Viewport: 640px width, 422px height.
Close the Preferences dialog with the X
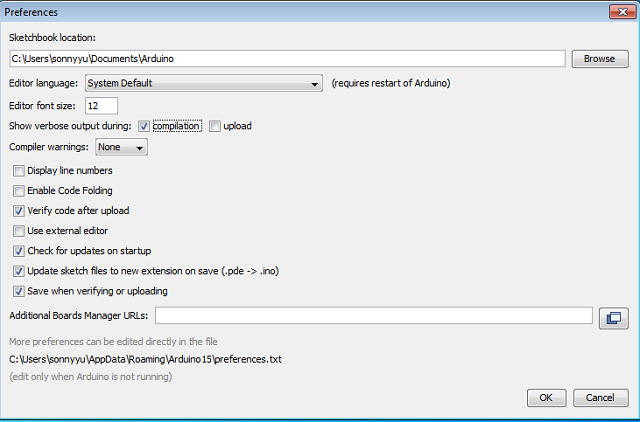(x=622, y=12)
